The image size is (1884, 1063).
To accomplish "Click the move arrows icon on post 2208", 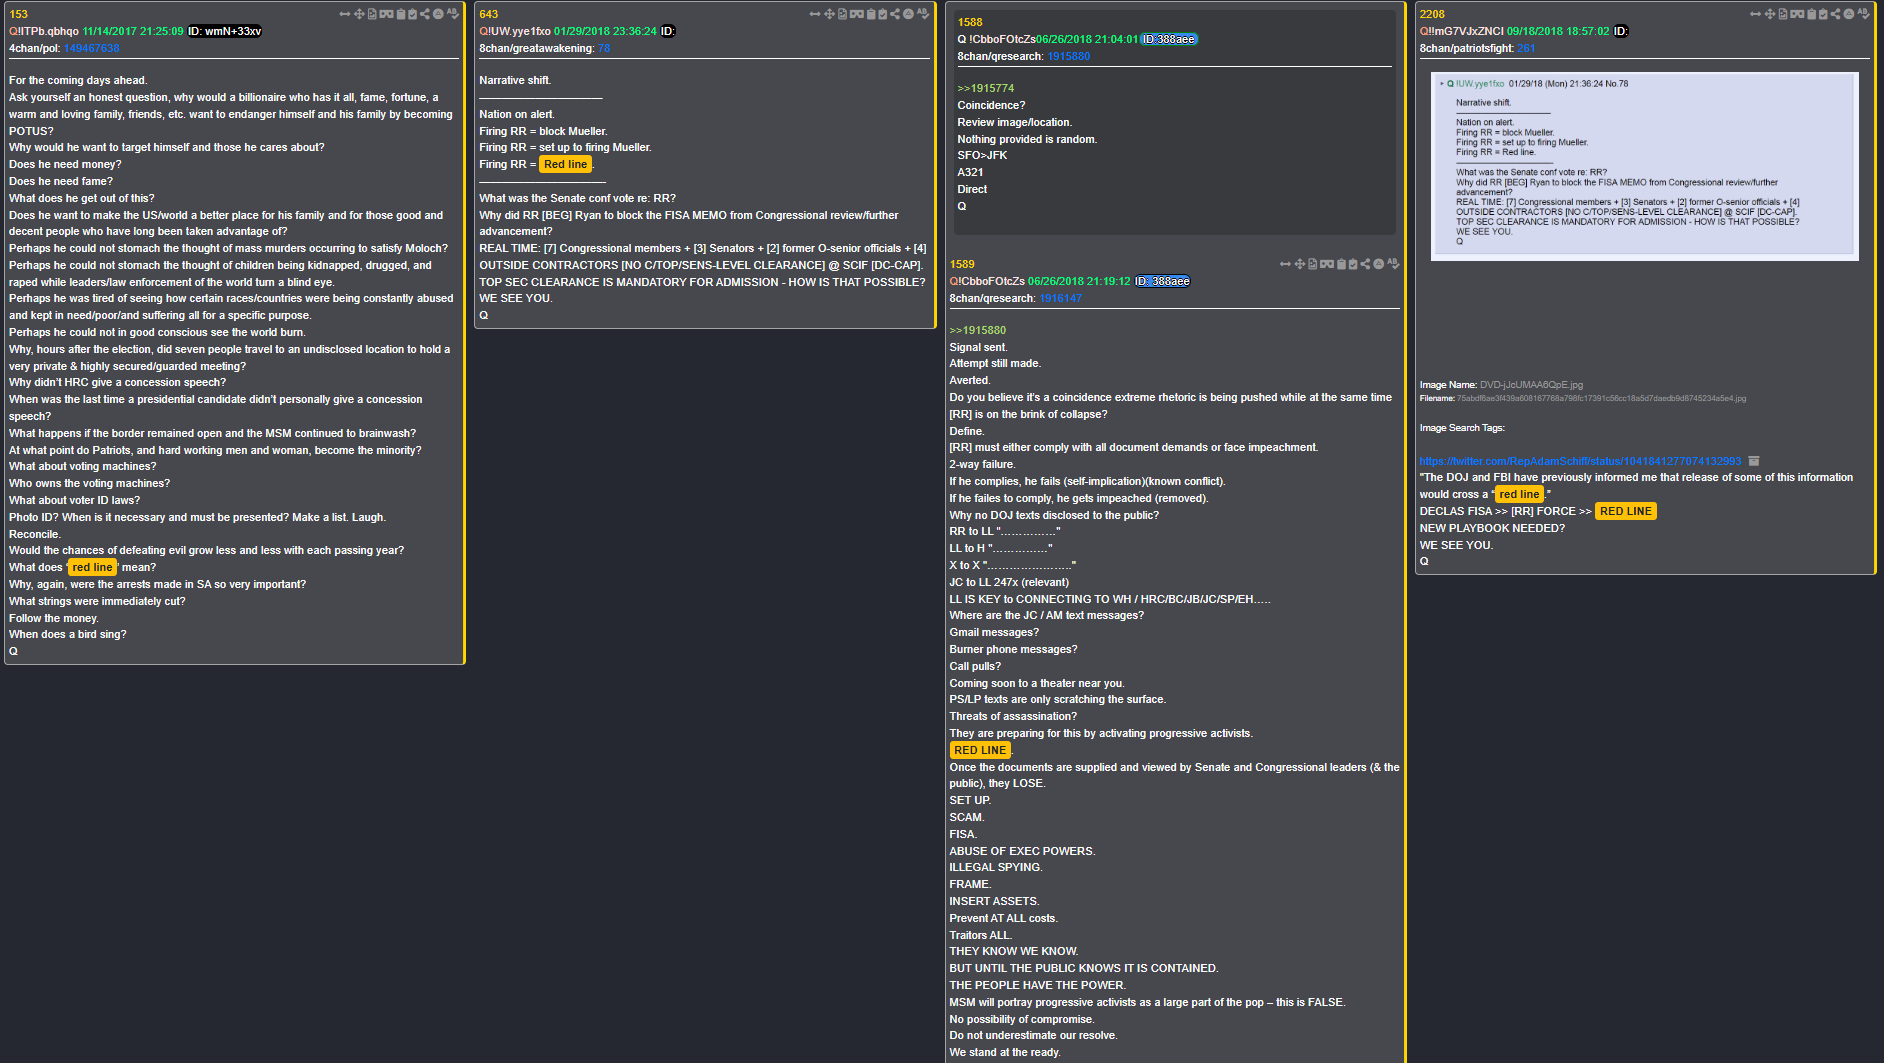I will [1770, 14].
